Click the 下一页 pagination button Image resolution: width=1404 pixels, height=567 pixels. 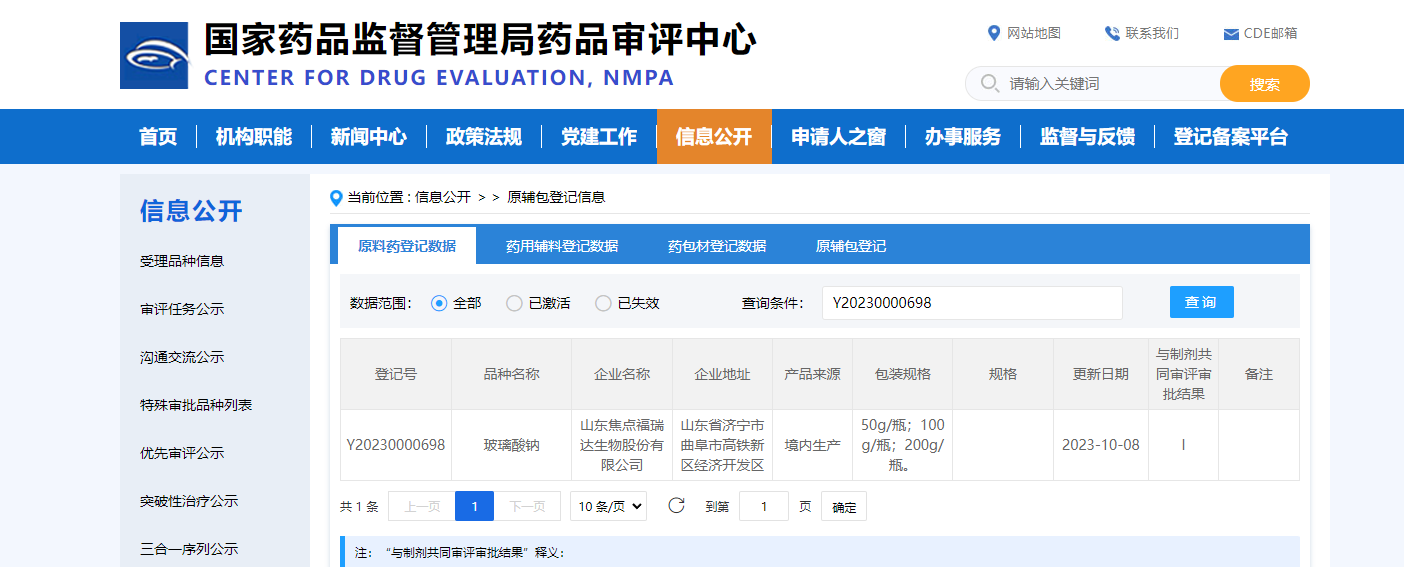click(528, 506)
